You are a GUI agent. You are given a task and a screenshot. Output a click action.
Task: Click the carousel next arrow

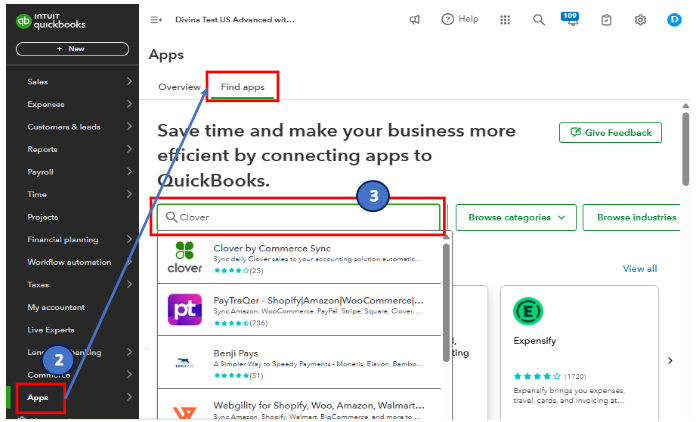pyautogui.click(x=670, y=361)
